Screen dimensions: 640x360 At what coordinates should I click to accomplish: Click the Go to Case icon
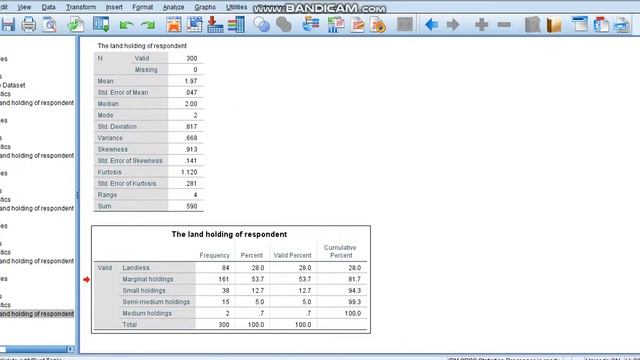pos(194,24)
